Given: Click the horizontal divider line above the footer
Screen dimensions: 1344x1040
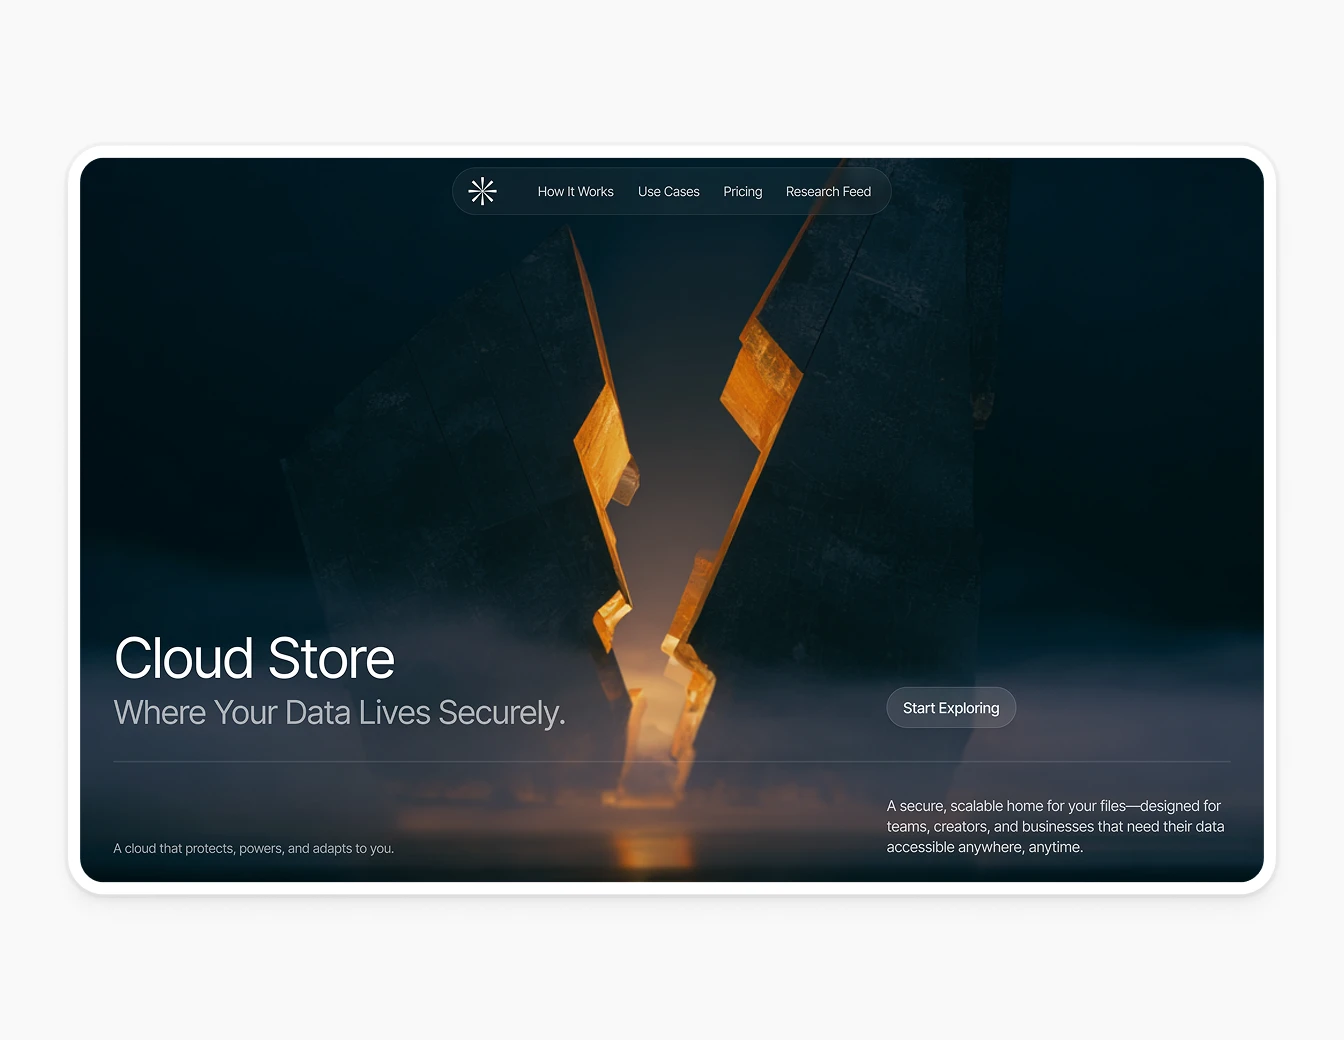Looking at the screenshot, I should [x=670, y=760].
